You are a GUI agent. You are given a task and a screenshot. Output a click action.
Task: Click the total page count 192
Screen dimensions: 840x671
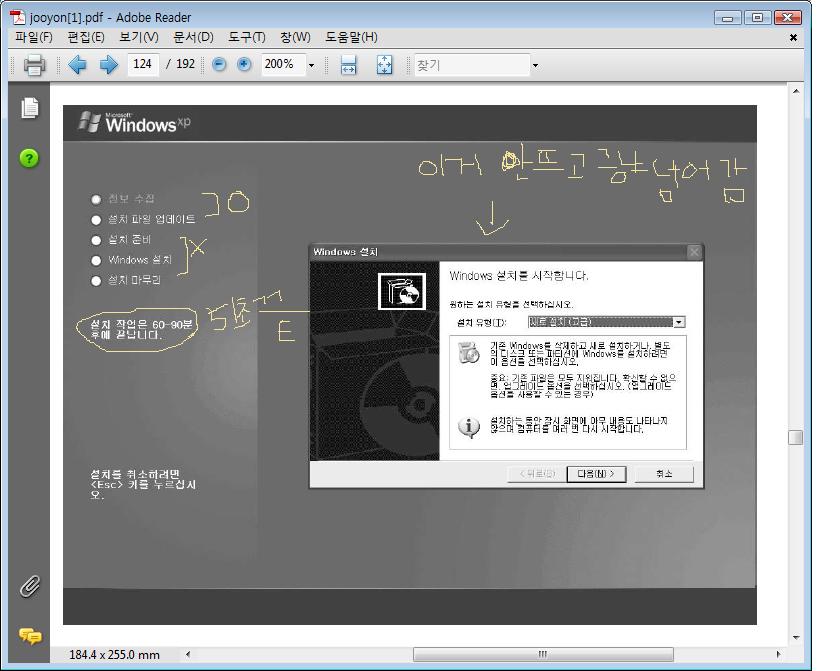pyautogui.click(x=185, y=64)
